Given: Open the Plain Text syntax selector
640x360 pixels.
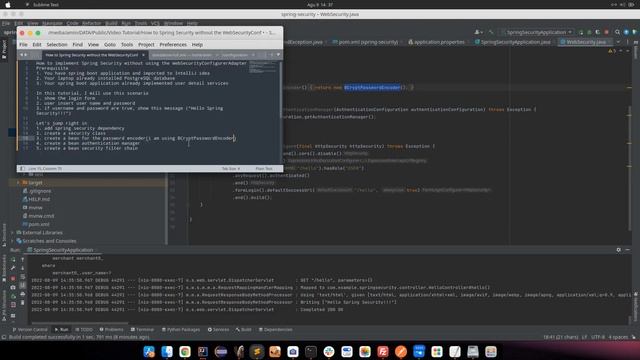Looking at the screenshot, I should click(264, 169).
